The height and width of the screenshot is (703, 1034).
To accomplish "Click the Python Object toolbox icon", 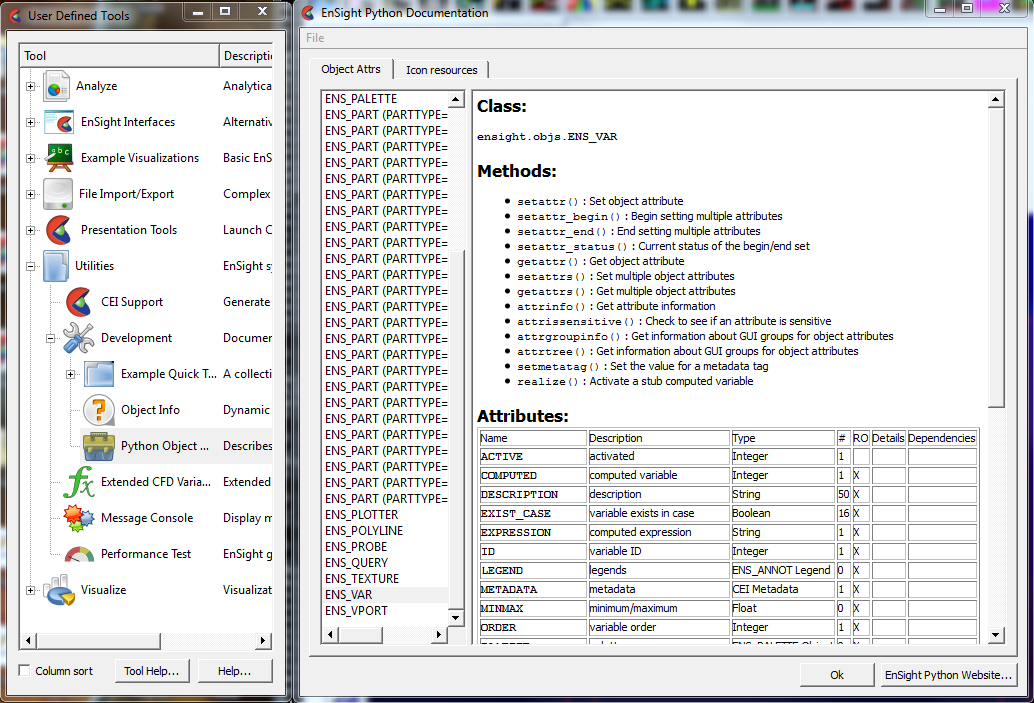I will (x=99, y=446).
